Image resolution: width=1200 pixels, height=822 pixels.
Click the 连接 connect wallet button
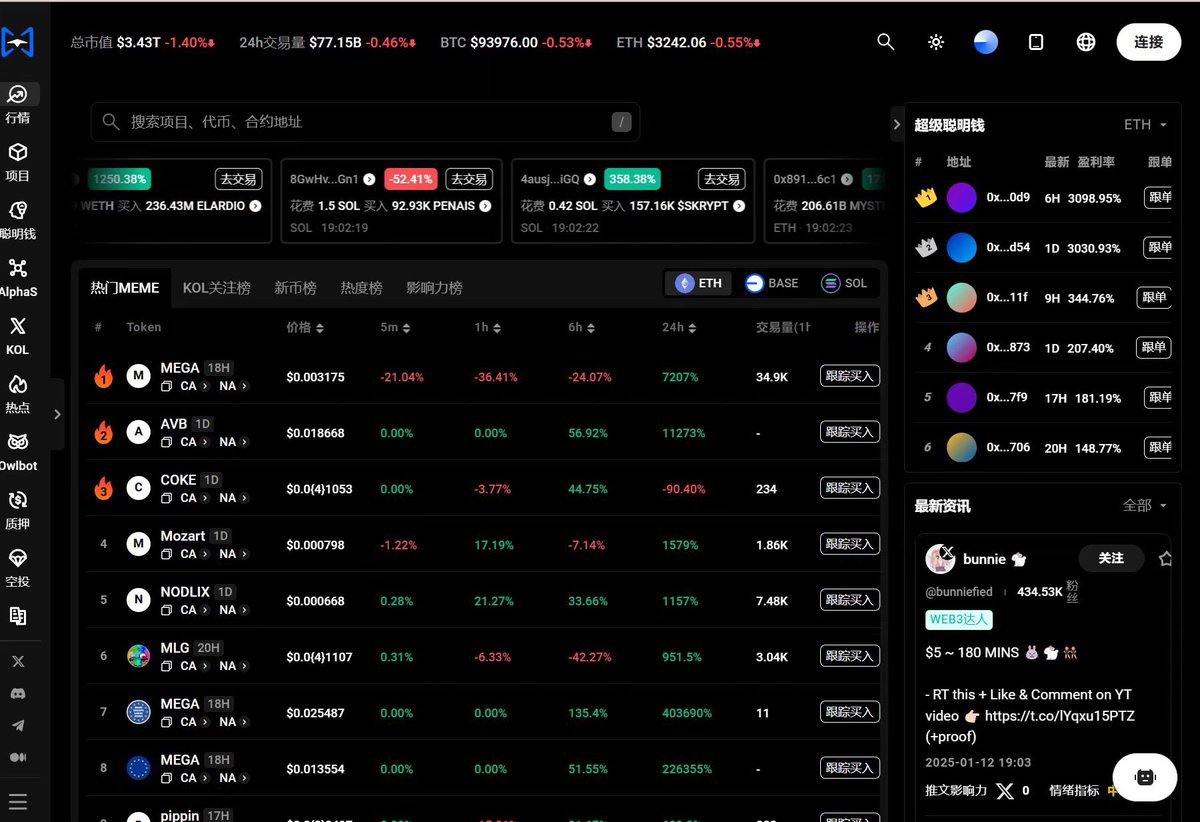(1149, 42)
